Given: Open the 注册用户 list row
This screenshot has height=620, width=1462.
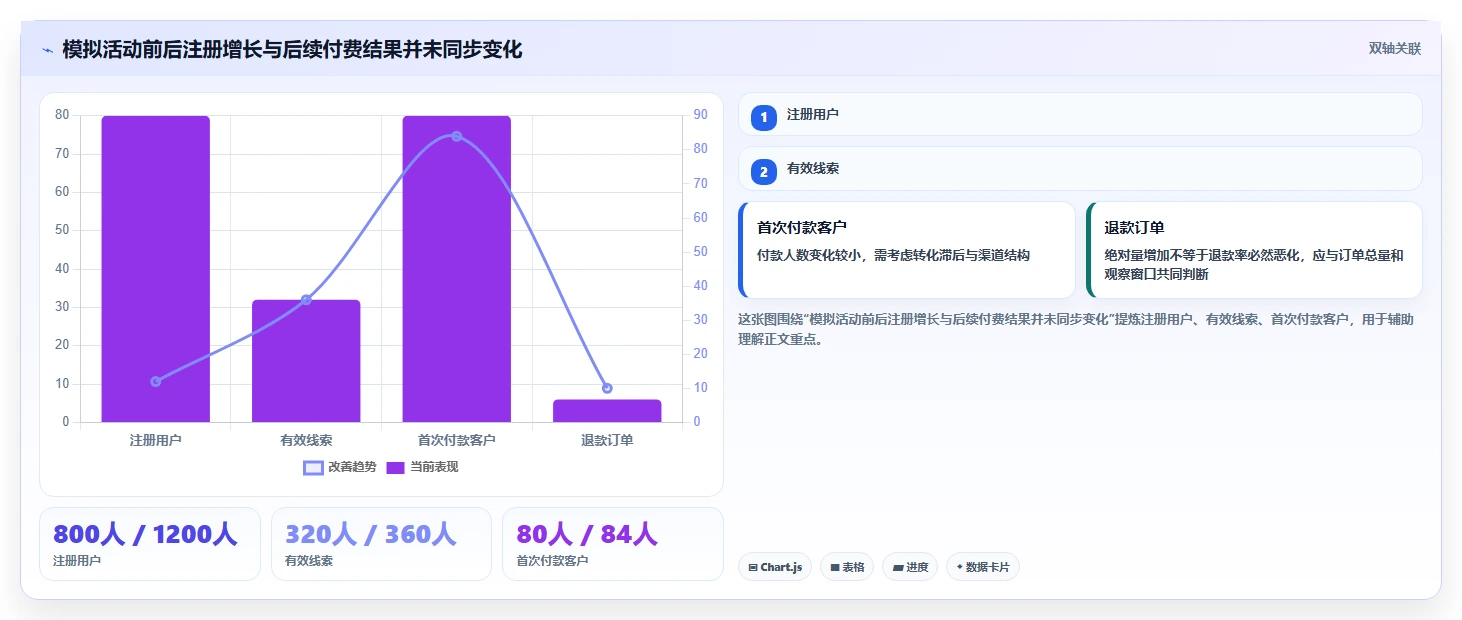Looking at the screenshot, I should coord(1080,114).
